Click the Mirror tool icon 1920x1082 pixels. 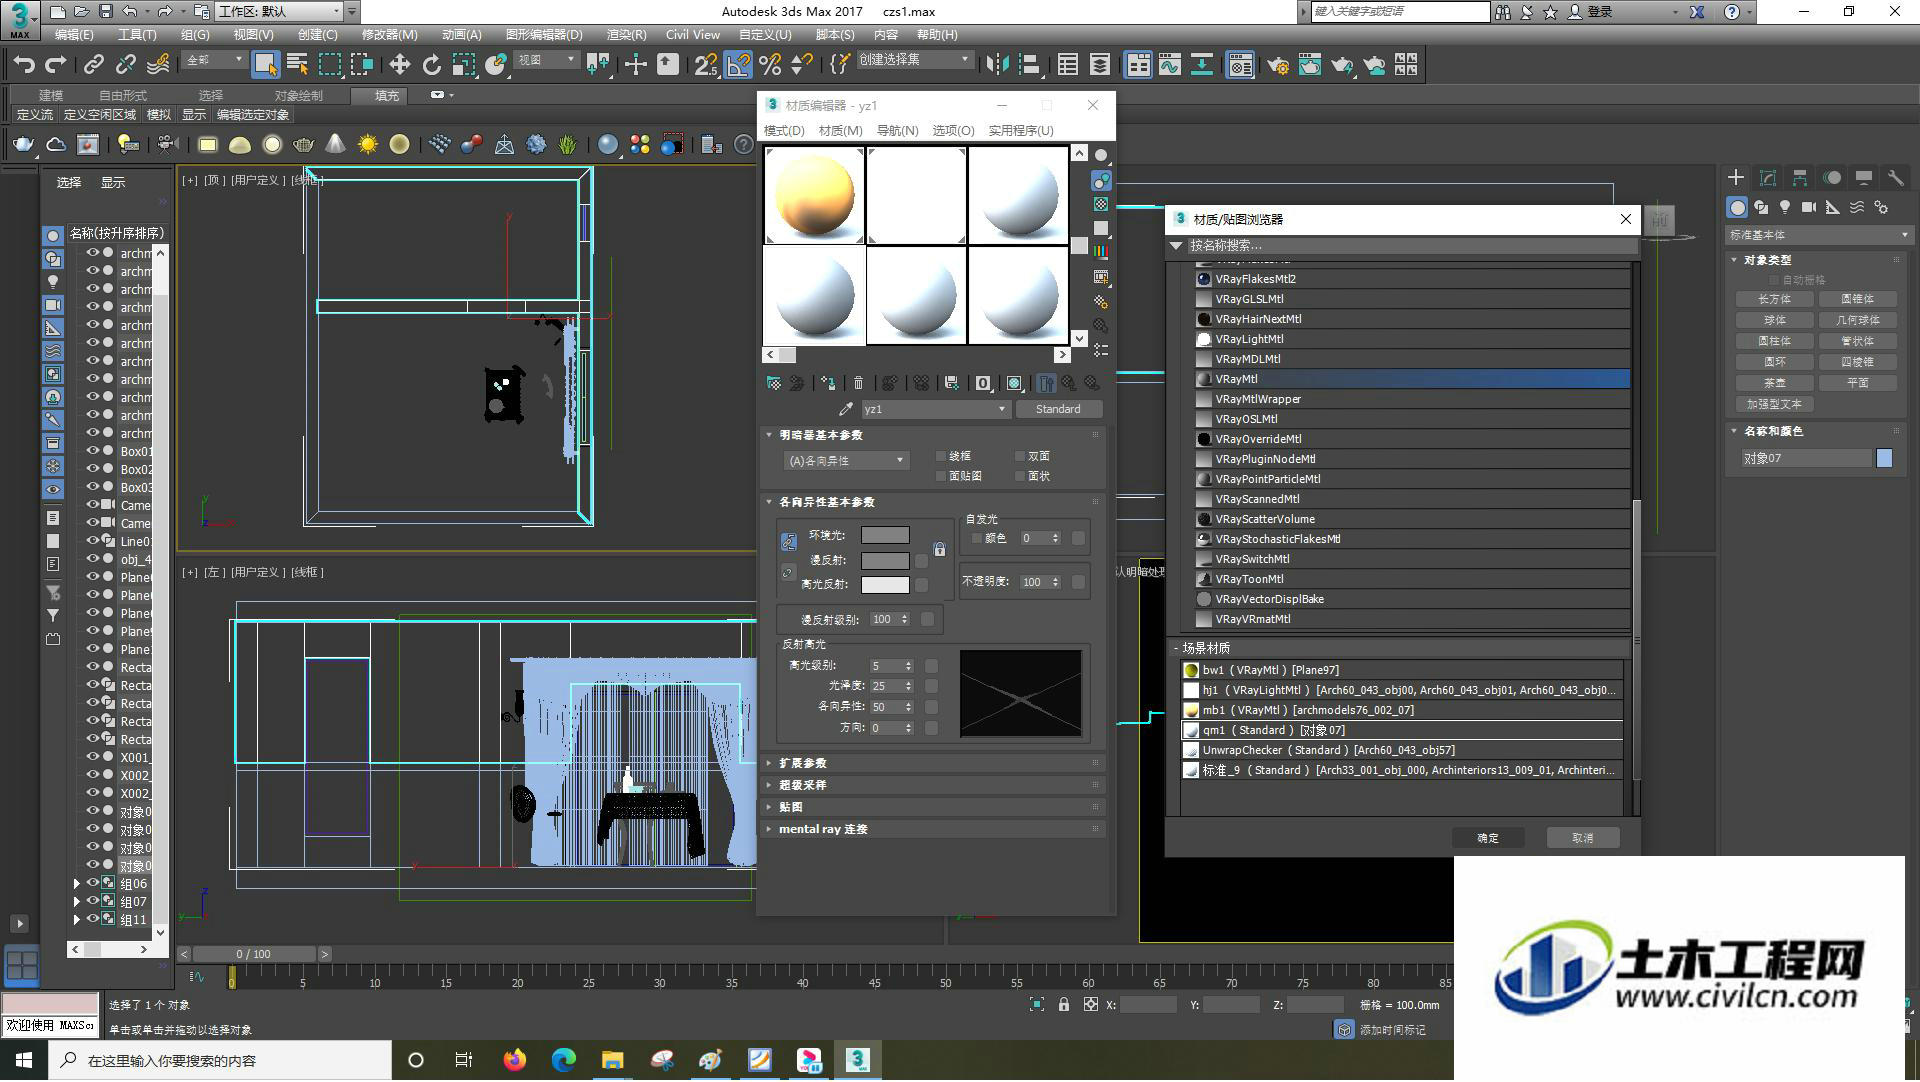tap(997, 65)
